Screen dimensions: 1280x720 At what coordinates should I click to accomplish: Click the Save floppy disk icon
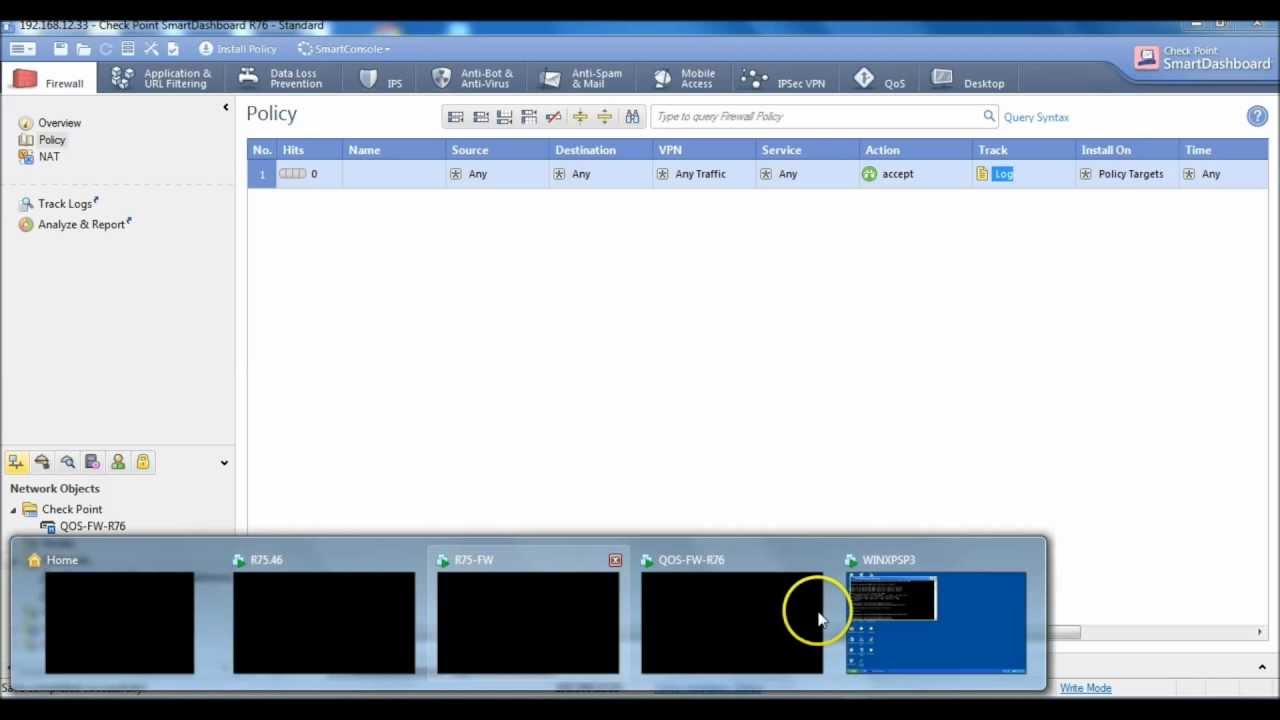tap(61, 48)
